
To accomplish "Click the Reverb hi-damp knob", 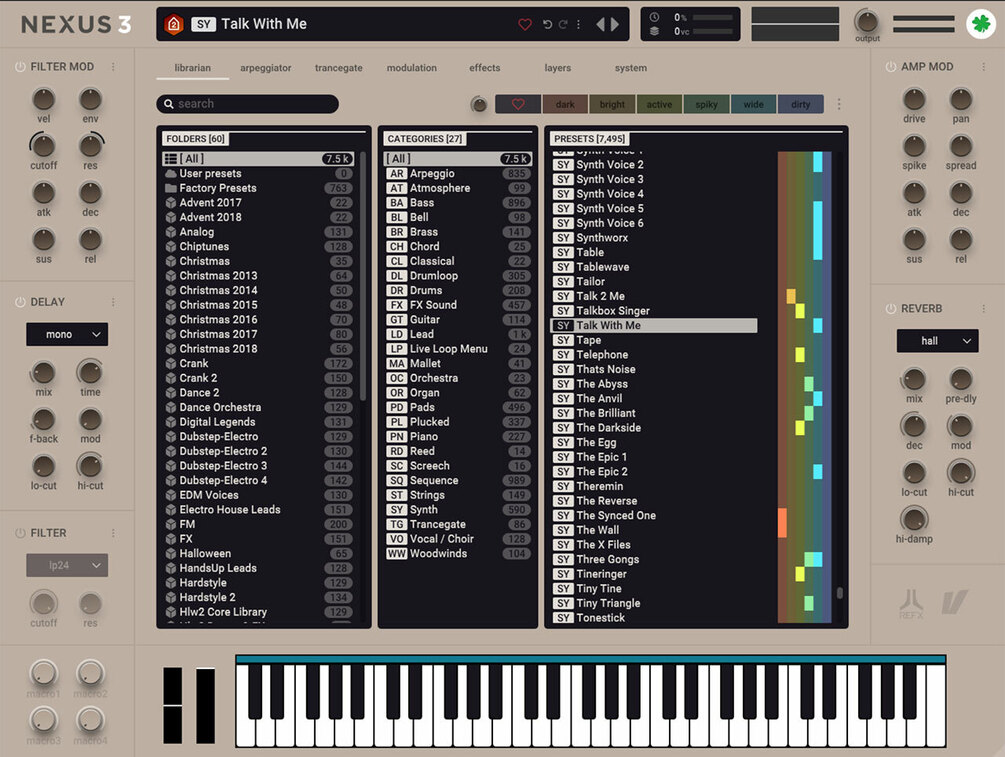I will coord(914,519).
